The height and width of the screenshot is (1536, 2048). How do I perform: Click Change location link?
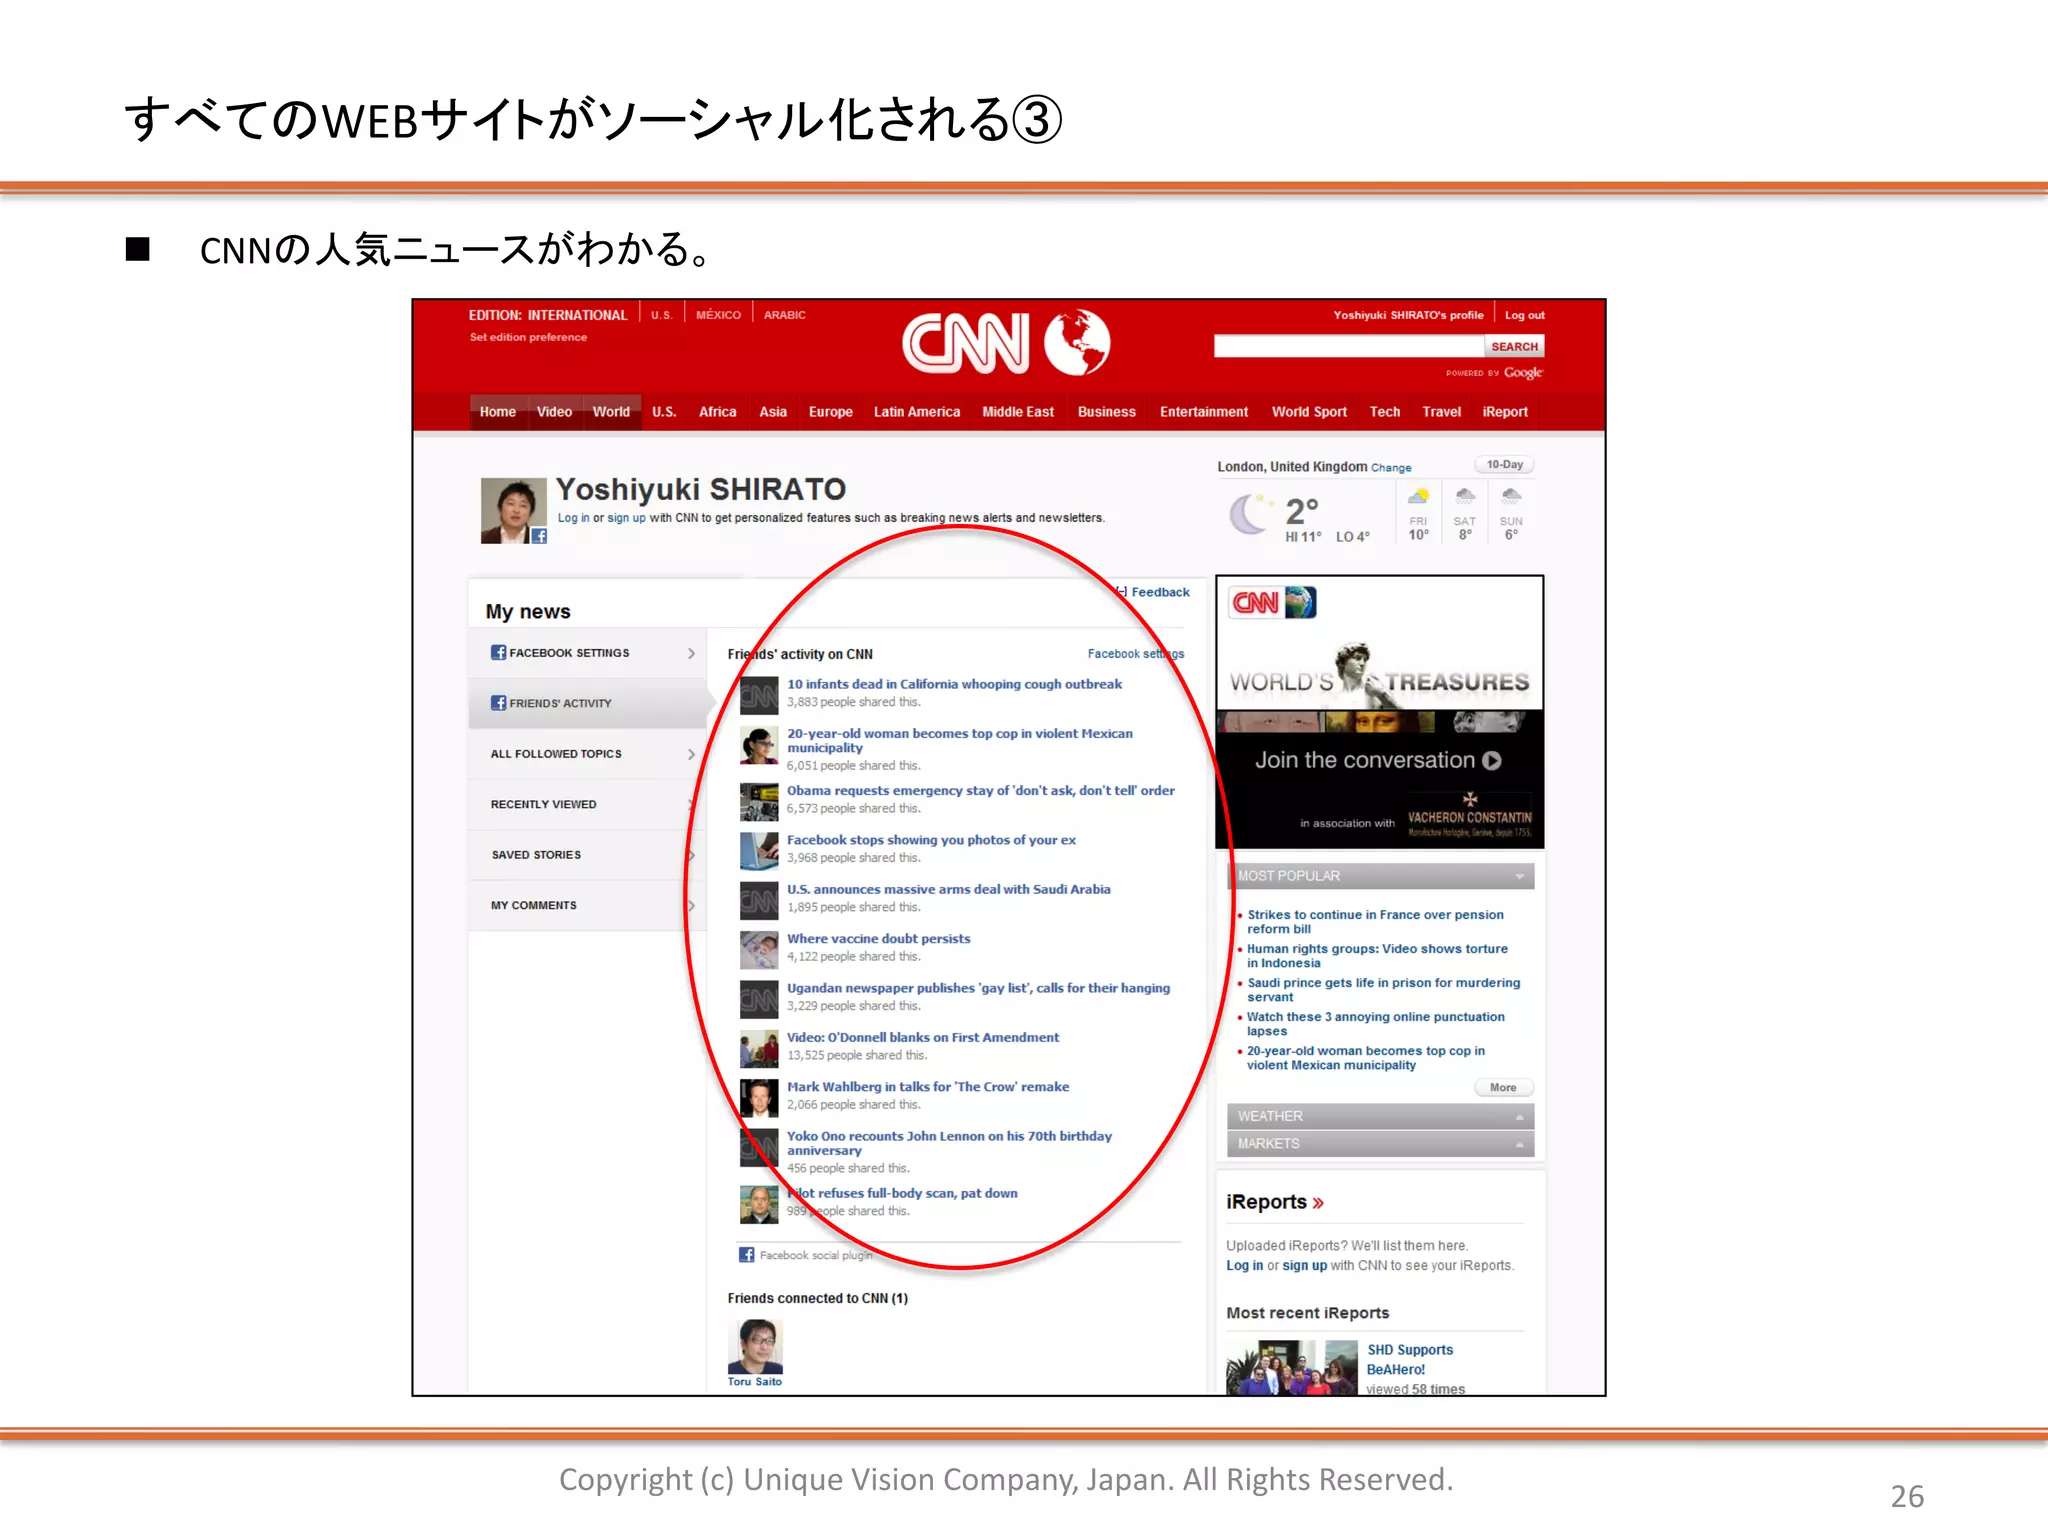1391,468
